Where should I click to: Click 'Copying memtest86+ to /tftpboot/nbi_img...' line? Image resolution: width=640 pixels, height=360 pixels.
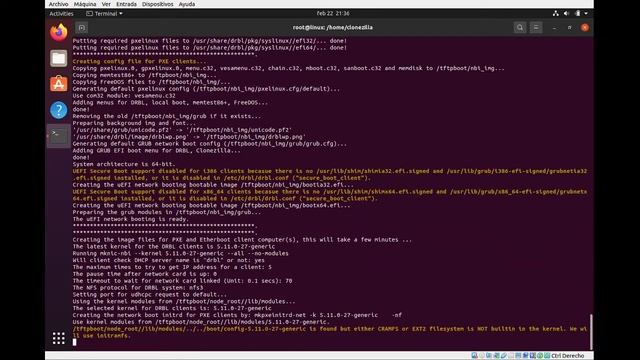click(x=144, y=75)
